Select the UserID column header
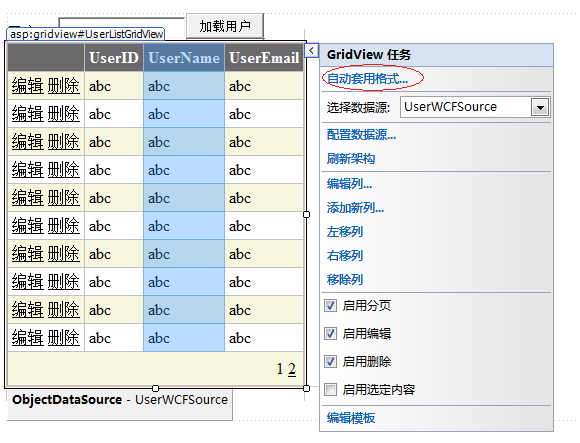The height and width of the screenshot is (443, 580). click(x=114, y=58)
